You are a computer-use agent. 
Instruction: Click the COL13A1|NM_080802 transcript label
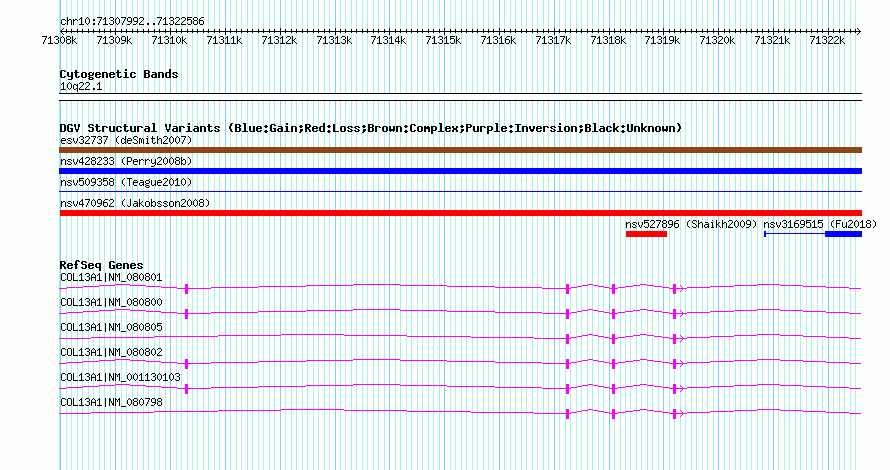(x=111, y=352)
